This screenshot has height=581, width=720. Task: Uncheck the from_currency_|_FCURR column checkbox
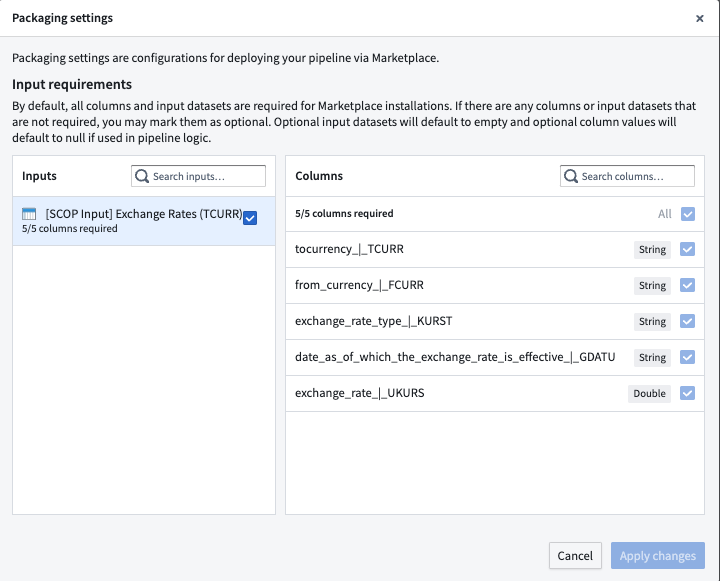[x=687, y=285]
